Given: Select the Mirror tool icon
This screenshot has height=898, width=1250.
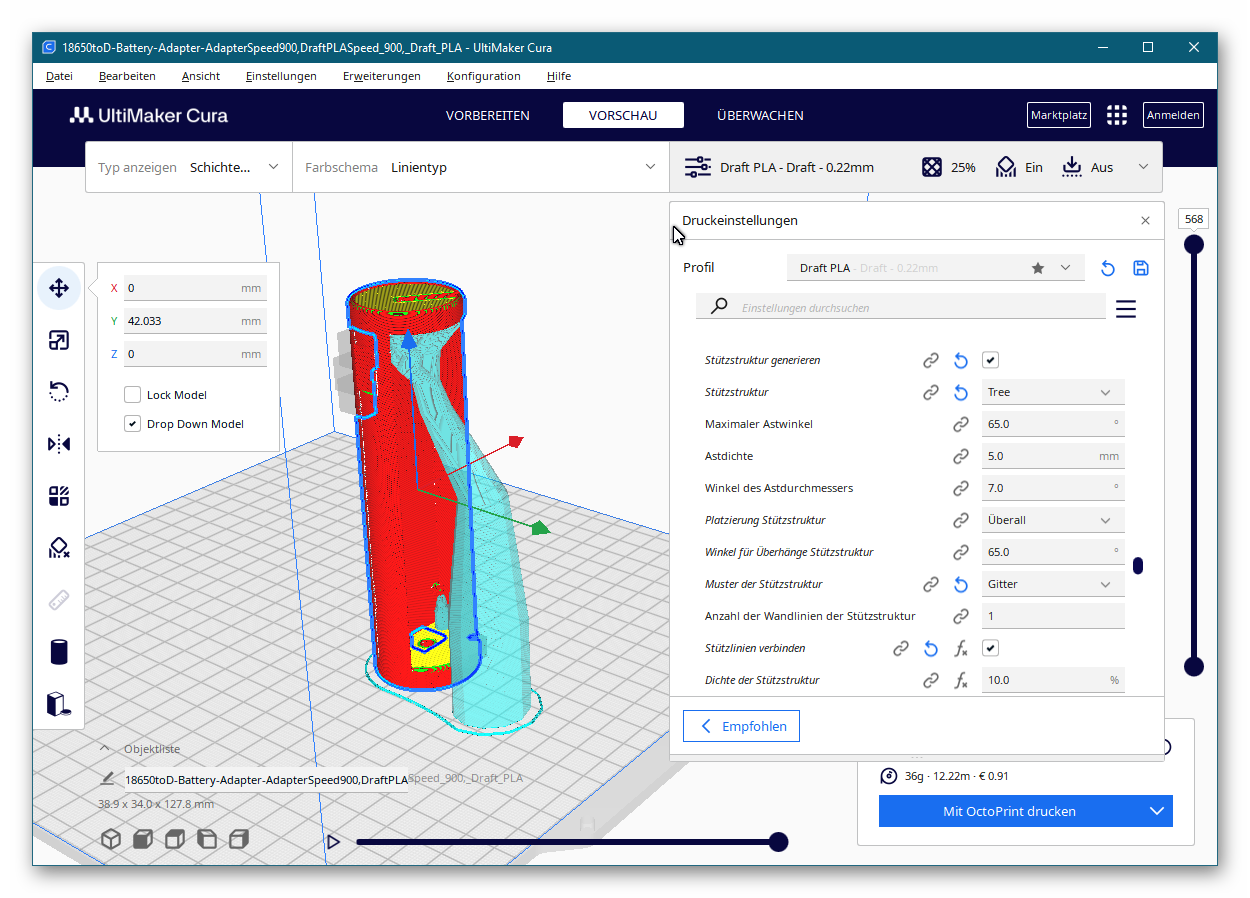Looking at the screenshot, I should click(59, 444).
